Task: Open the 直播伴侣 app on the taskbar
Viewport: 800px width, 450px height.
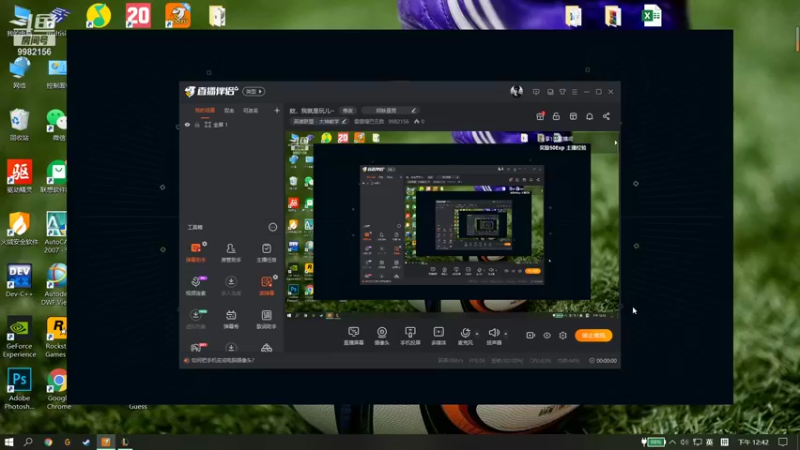Action: [x=106, y=442]
